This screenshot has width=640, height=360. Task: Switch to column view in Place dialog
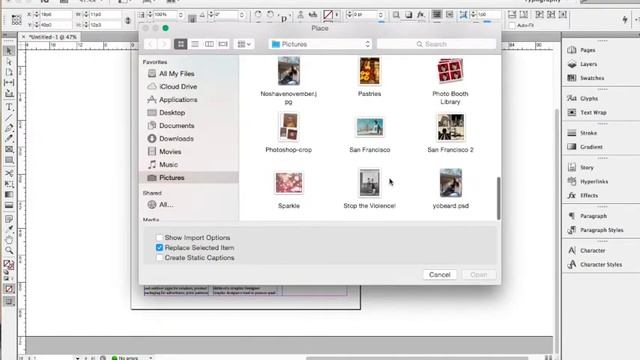209,44
